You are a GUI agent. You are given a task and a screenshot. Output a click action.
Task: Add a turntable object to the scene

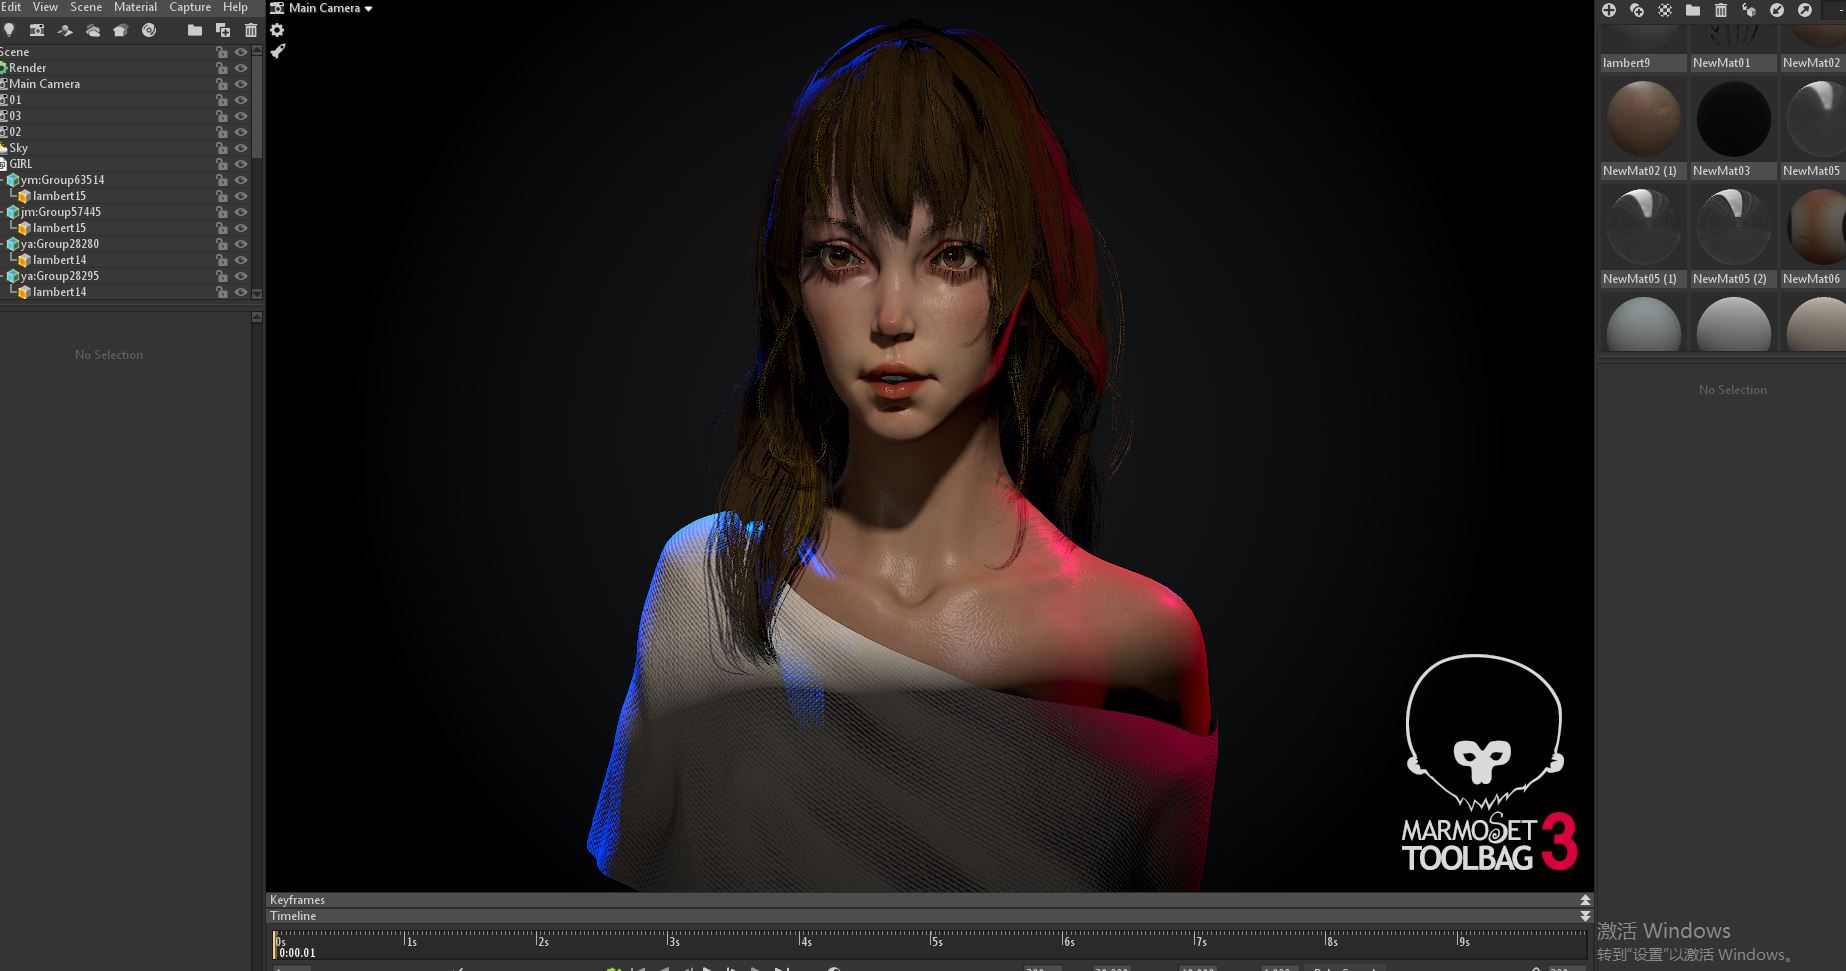click(x=149, y=30)
